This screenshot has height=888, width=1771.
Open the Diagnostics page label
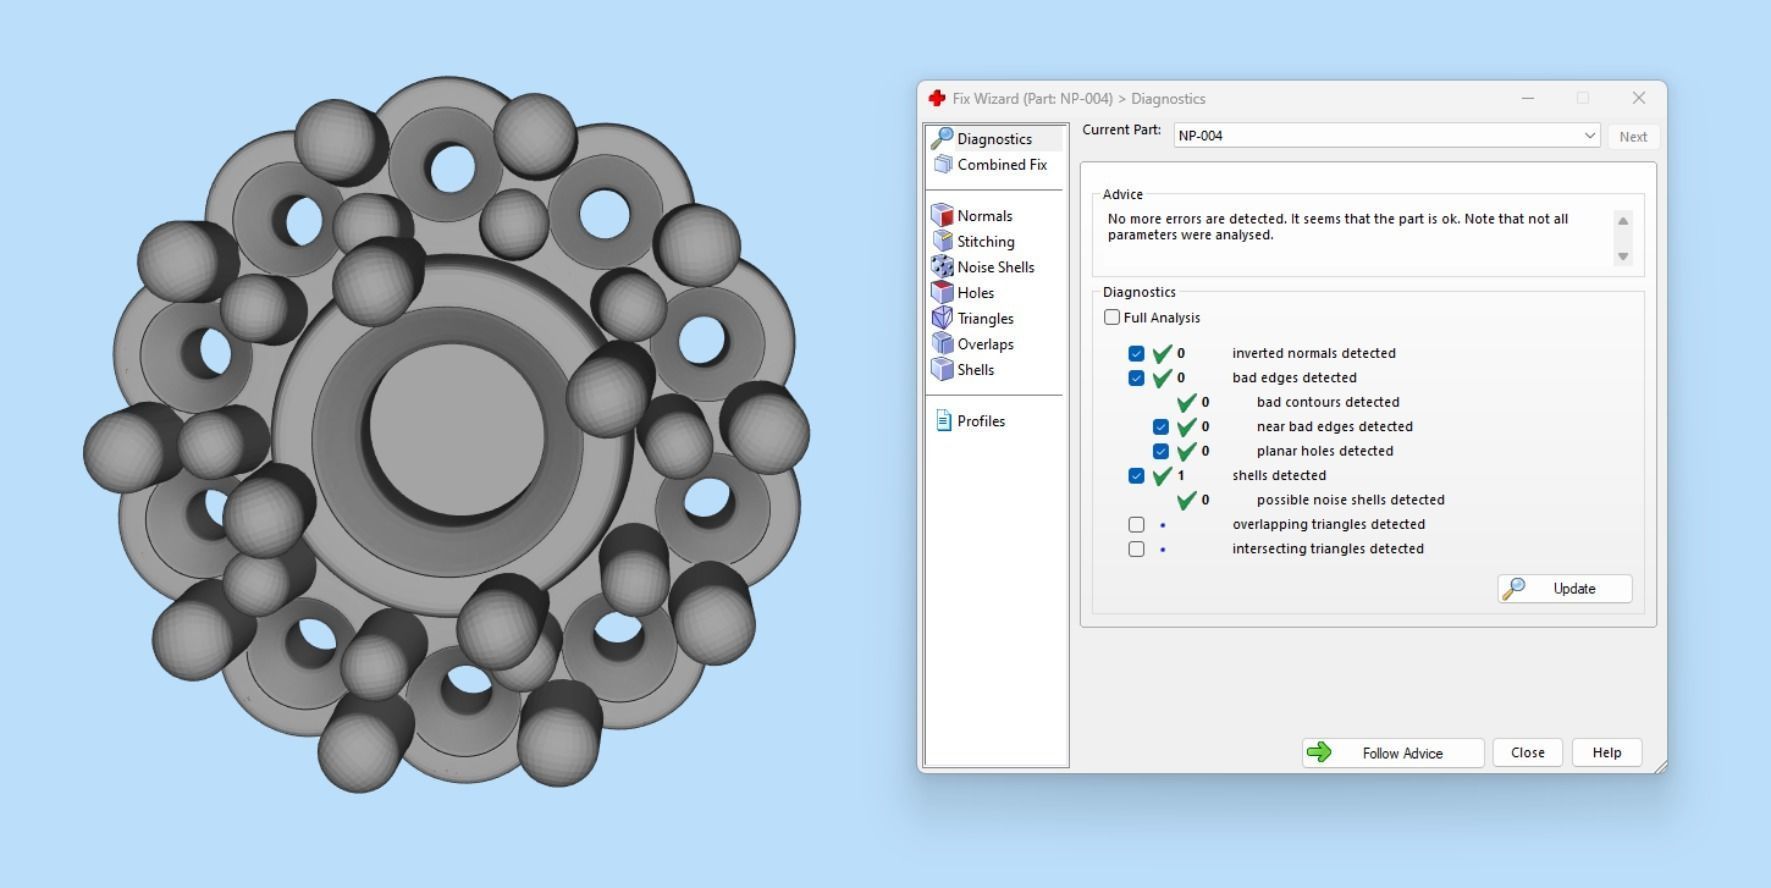pyautogui.click(x=994, y=139)
